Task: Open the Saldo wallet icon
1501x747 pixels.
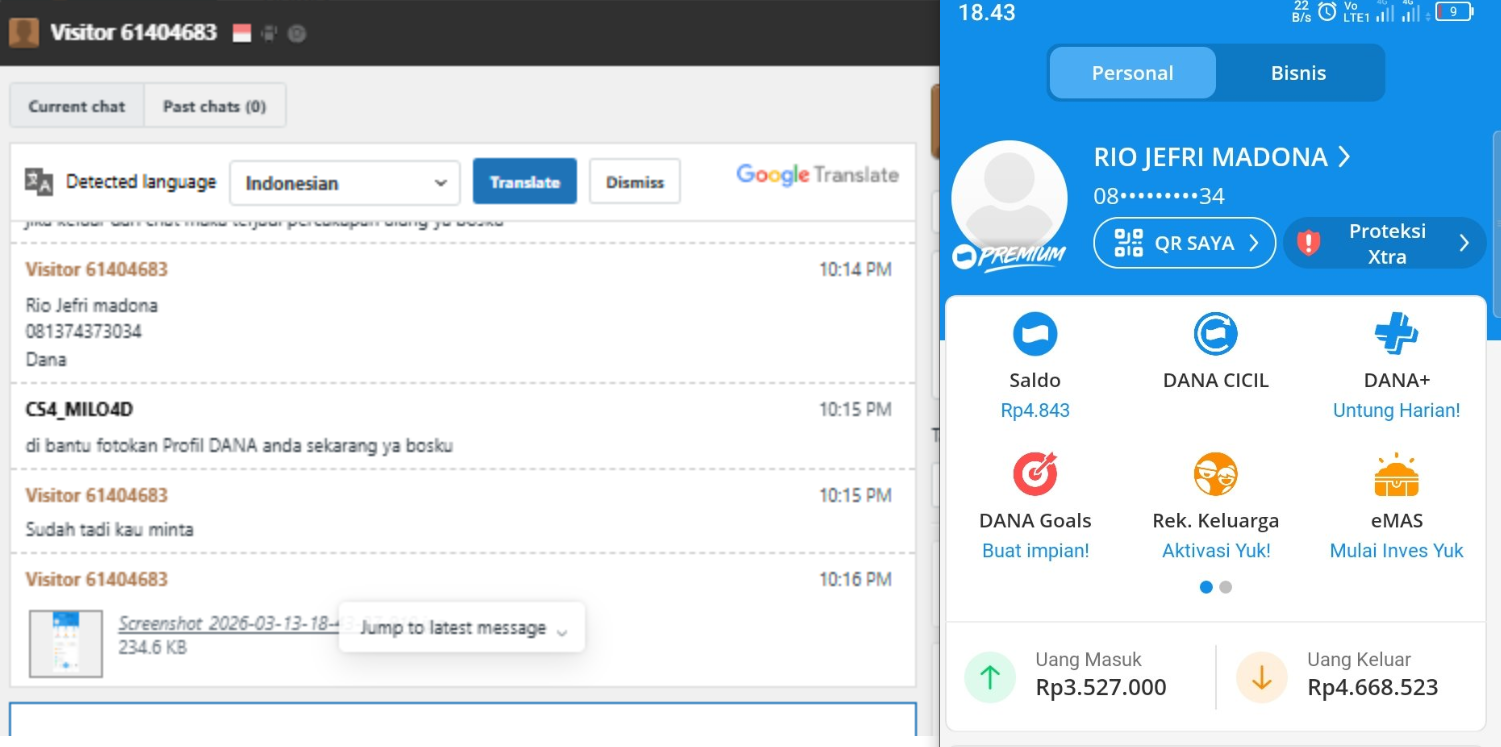Action: [x=1035, y=334]
